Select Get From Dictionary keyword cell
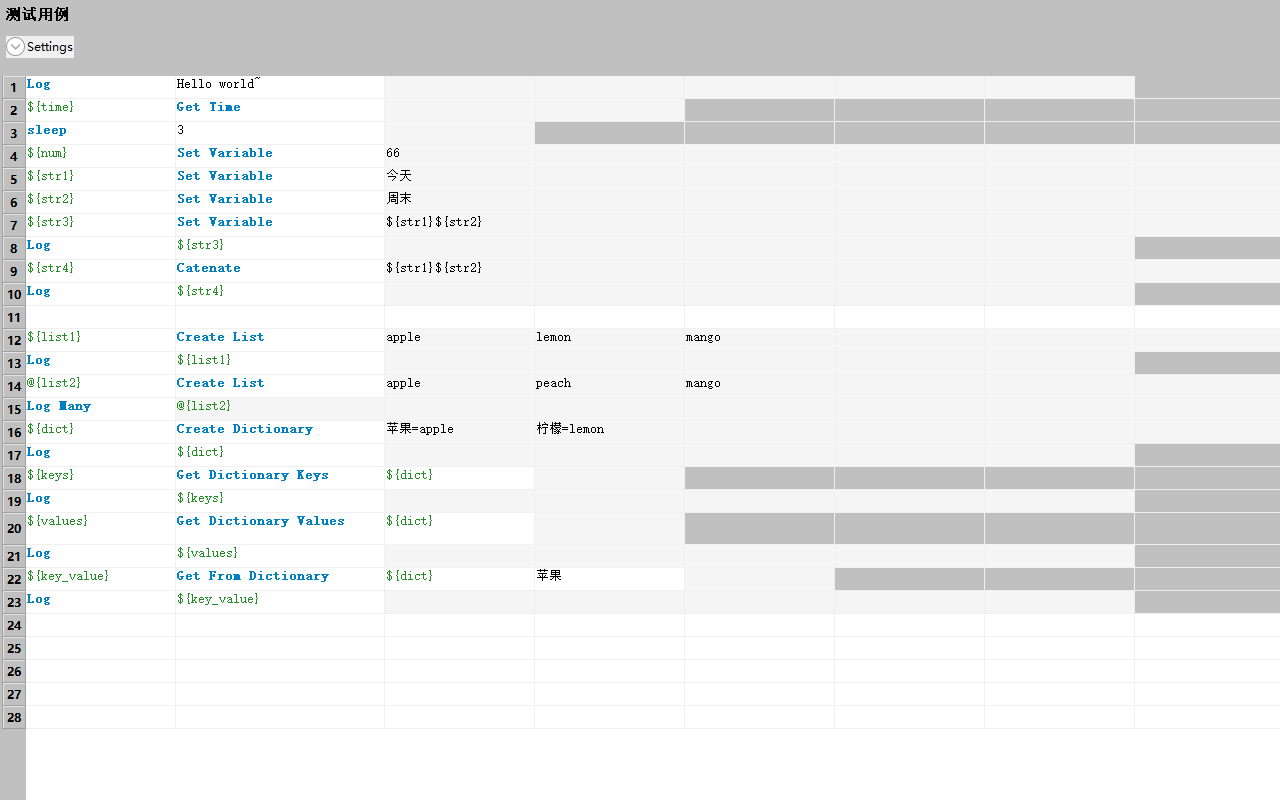This screenshot has width=1280, height=800. 280,579
